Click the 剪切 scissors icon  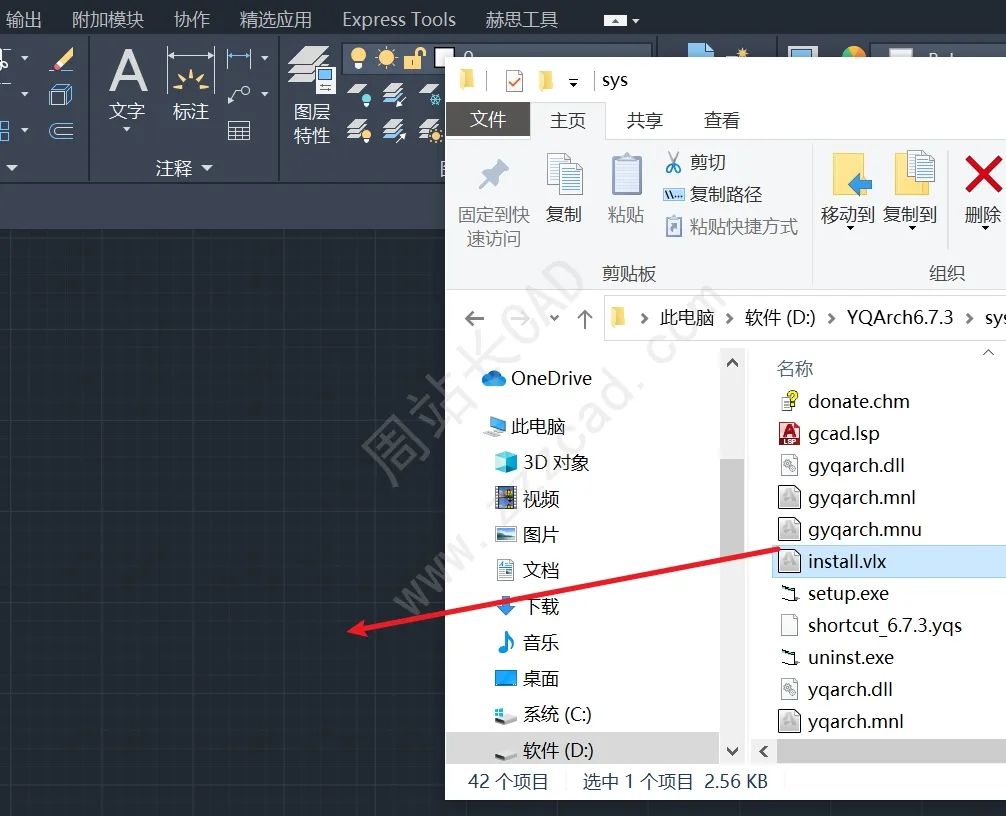(x=674, y=162)
